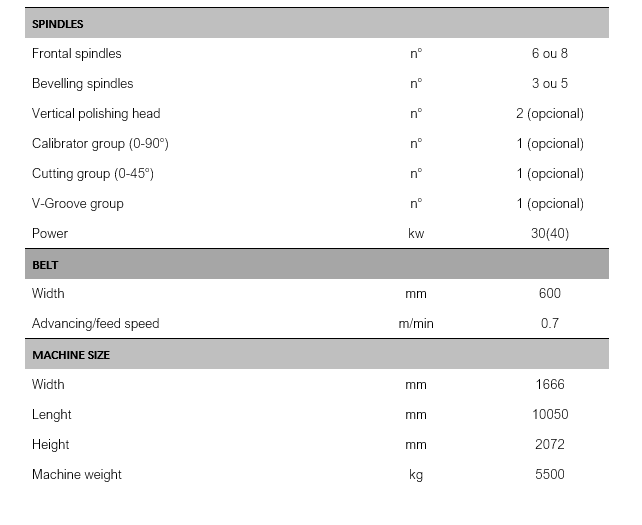The height and width of the screenshot is (525, 642).
Task: Click the SPINDLES section header
Action: click(x=58, y=24)
